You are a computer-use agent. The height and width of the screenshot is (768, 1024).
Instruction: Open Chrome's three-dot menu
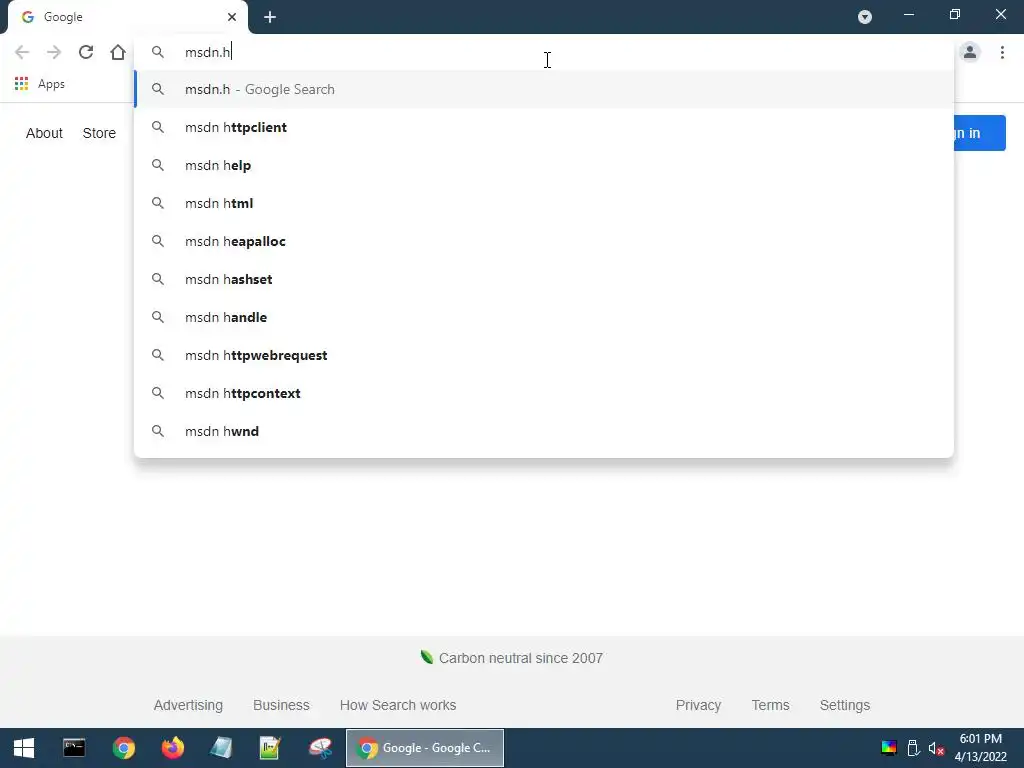[x=1002, y=52]
